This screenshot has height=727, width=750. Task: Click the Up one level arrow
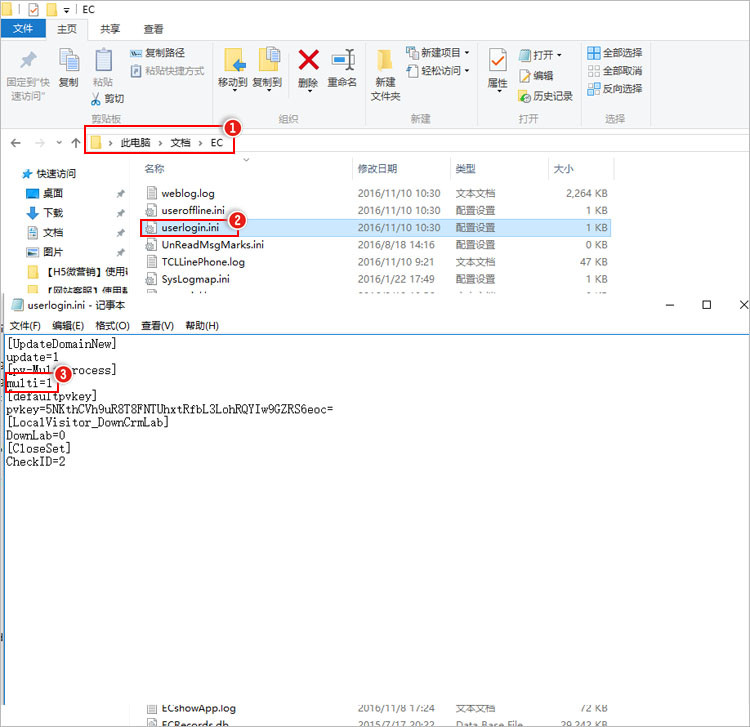click(x=76, y=143)
